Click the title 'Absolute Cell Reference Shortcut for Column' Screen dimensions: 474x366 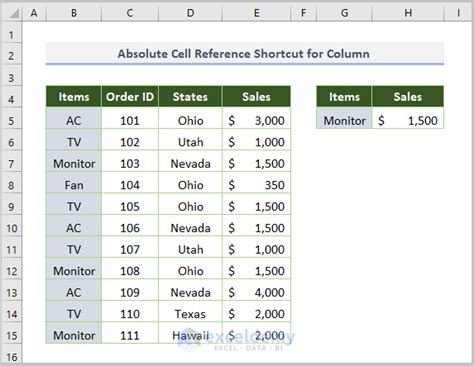pyautogui.click(x=244, y=54)
